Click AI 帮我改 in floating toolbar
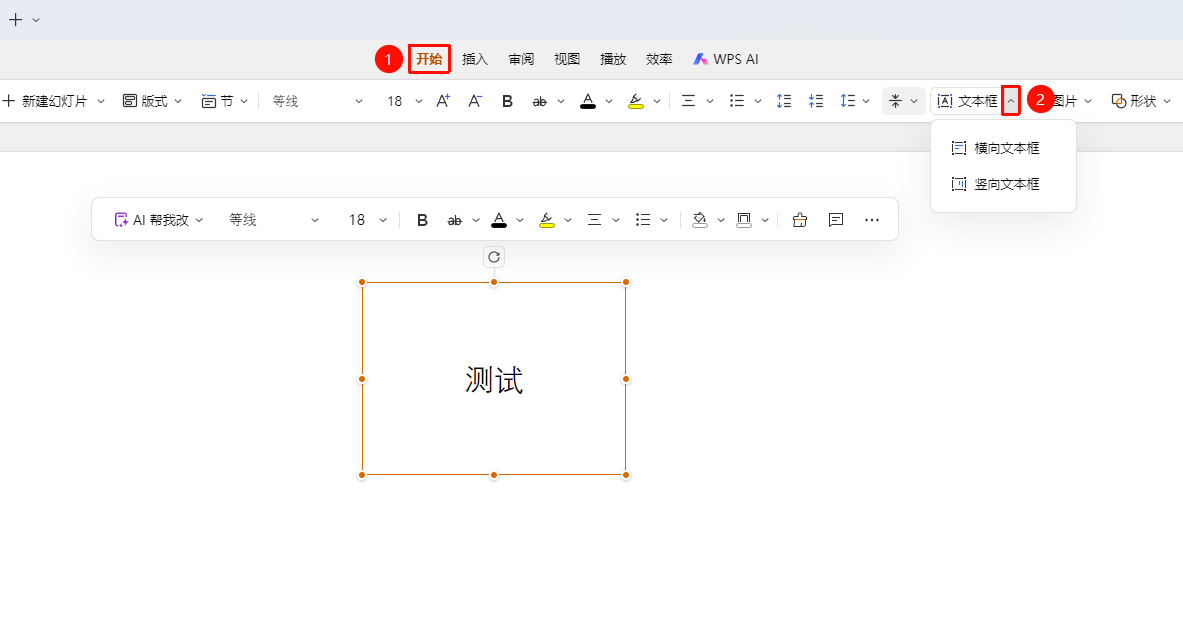This screenshot has height=642, width=1183. [158, 220]
